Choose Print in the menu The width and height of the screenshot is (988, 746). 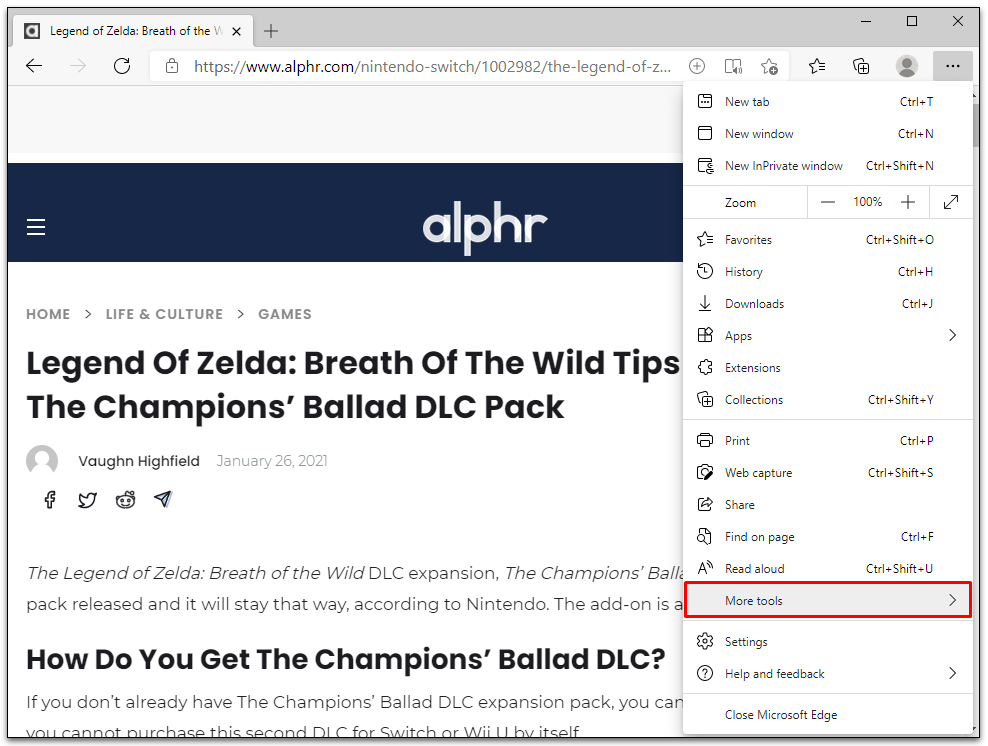(828, 440)
